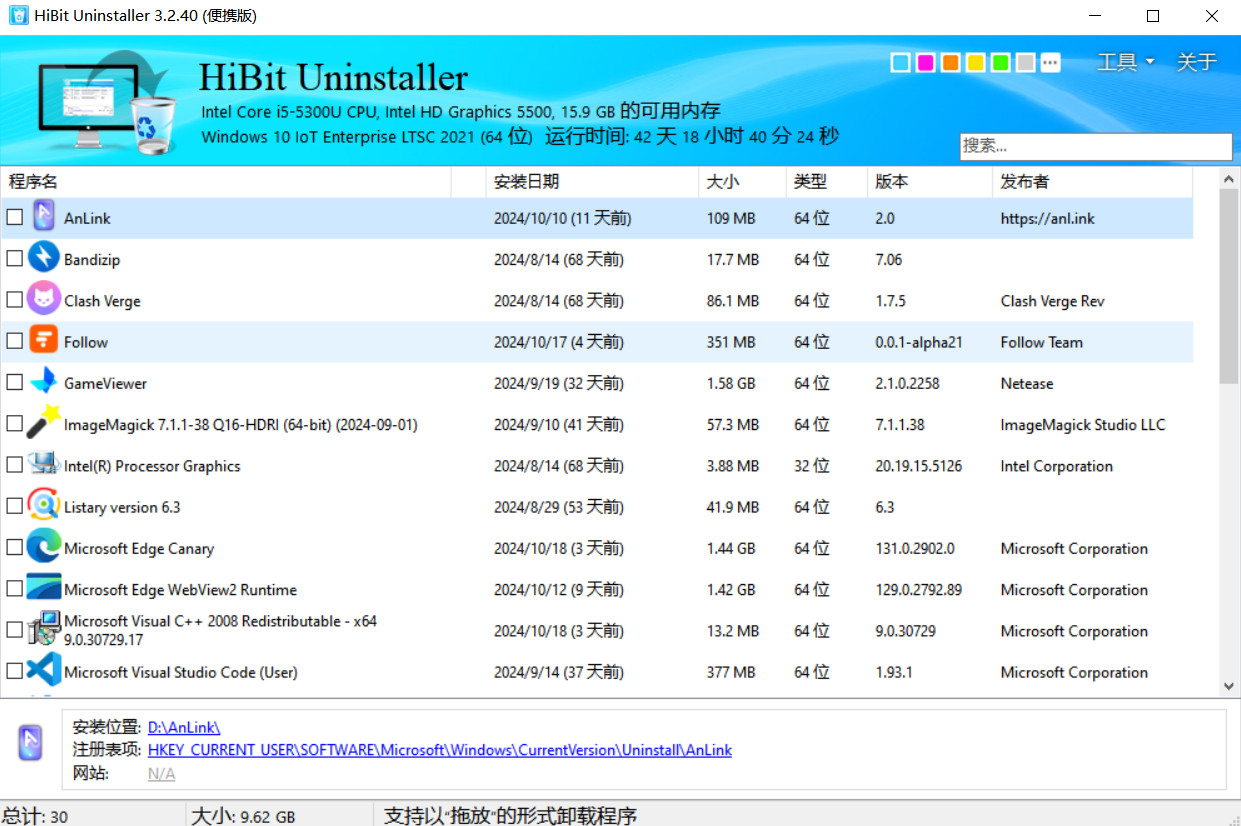Select the yellow theme color swatch

point(976,63)
